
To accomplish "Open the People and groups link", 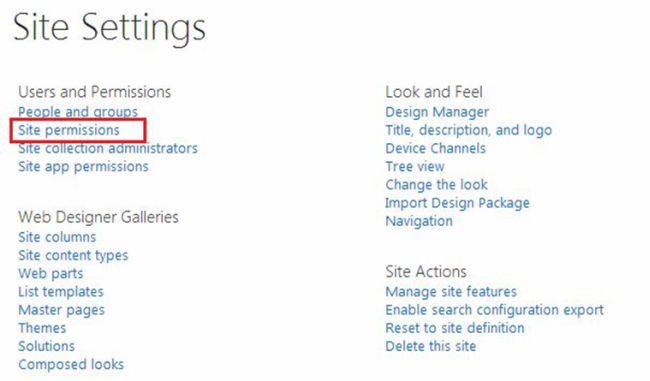I will pos(78,112).
